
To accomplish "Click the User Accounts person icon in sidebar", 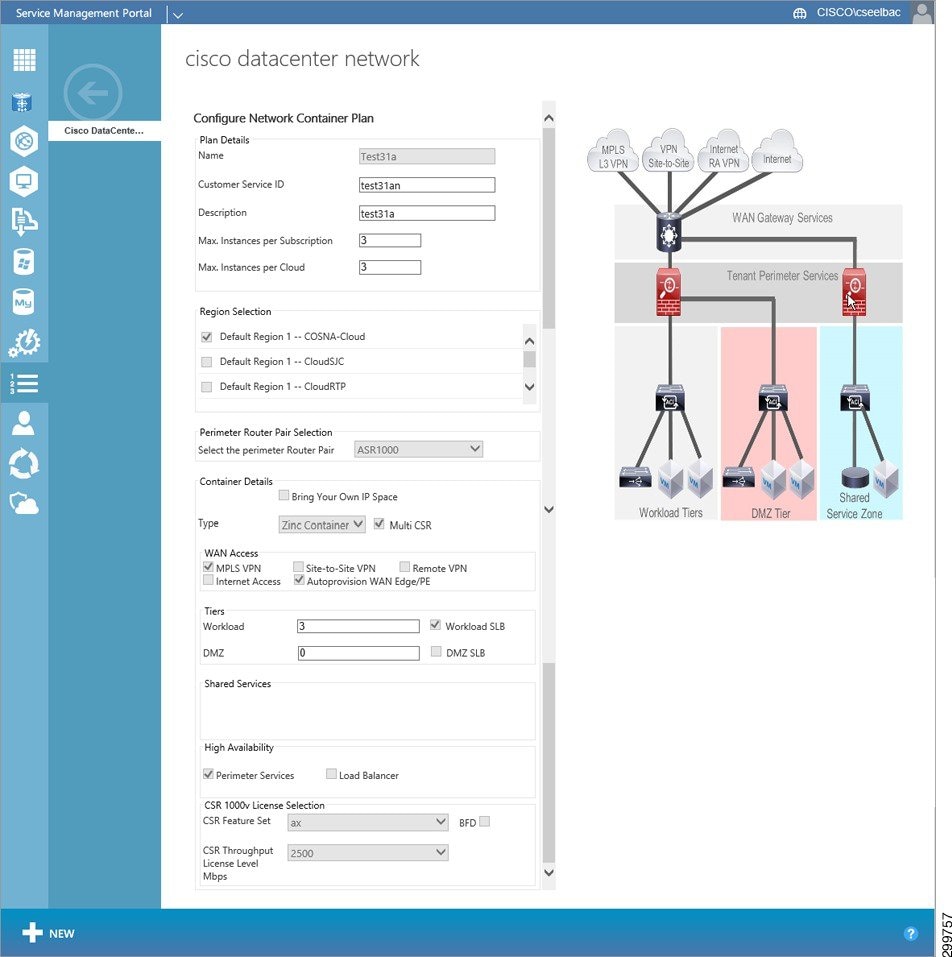I will click(24, 422).
